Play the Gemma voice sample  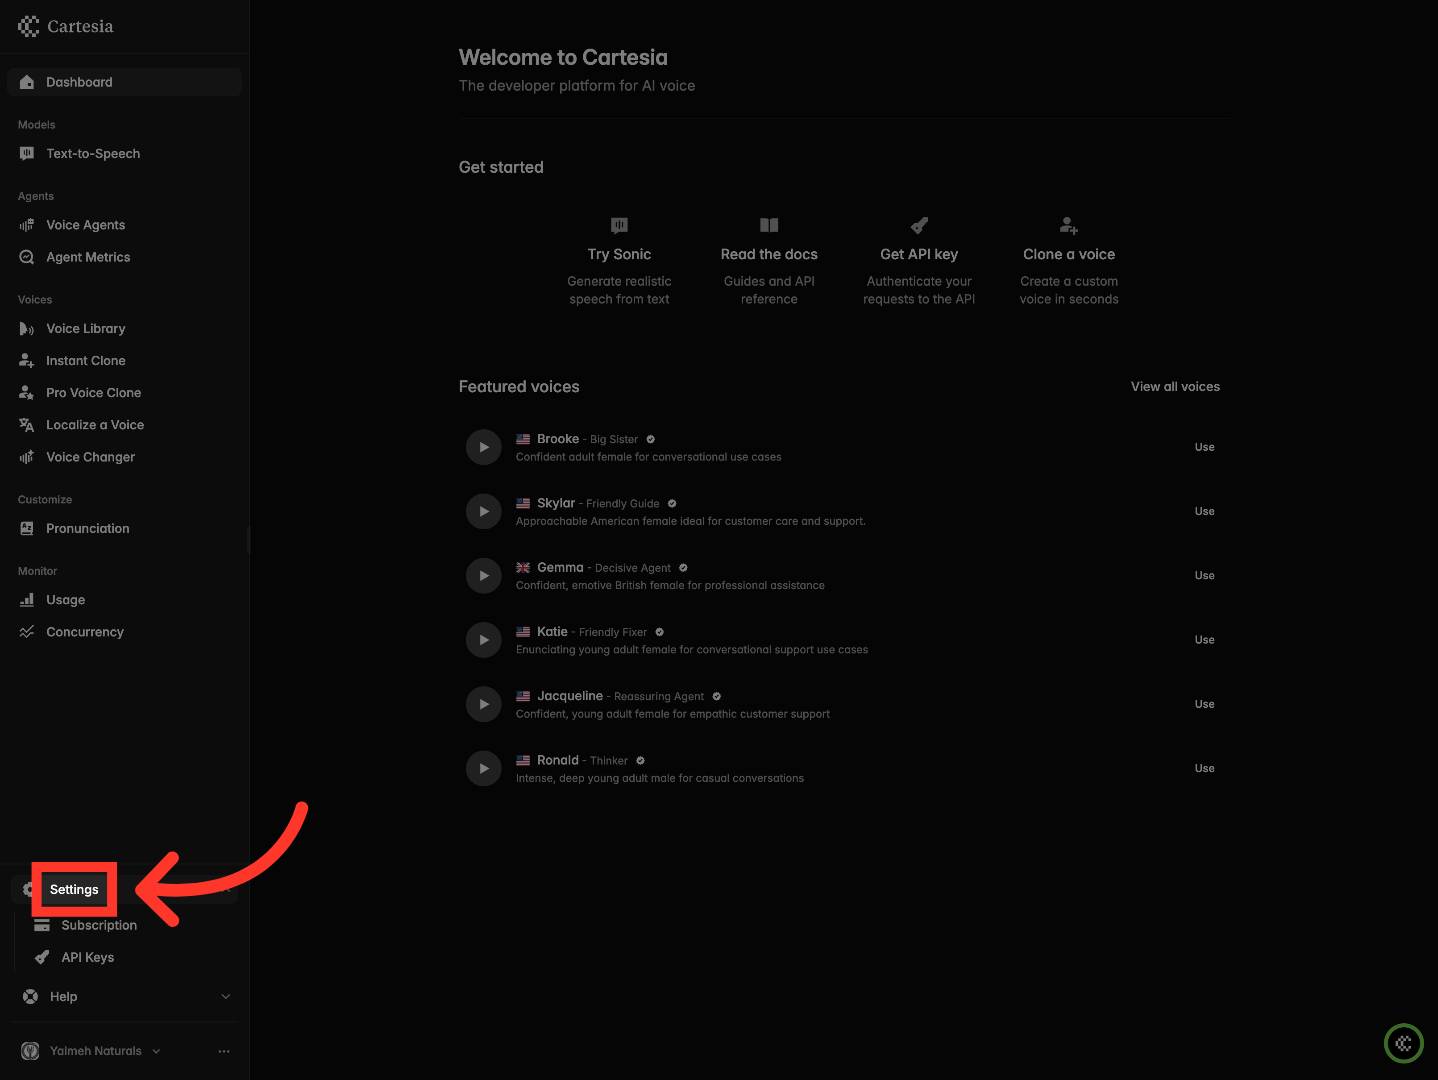(x=484, y=575)
